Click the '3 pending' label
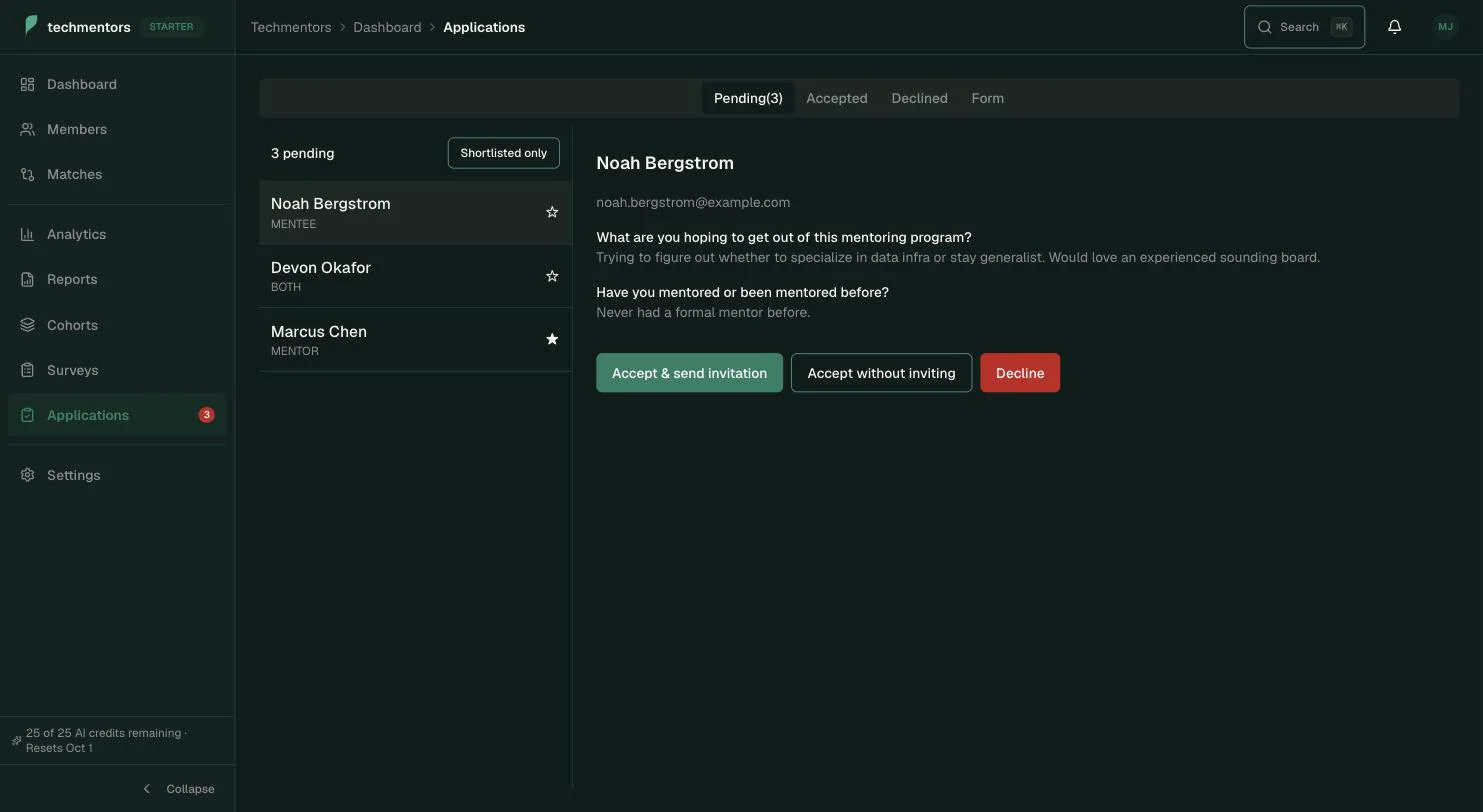 tap(302, 153)
